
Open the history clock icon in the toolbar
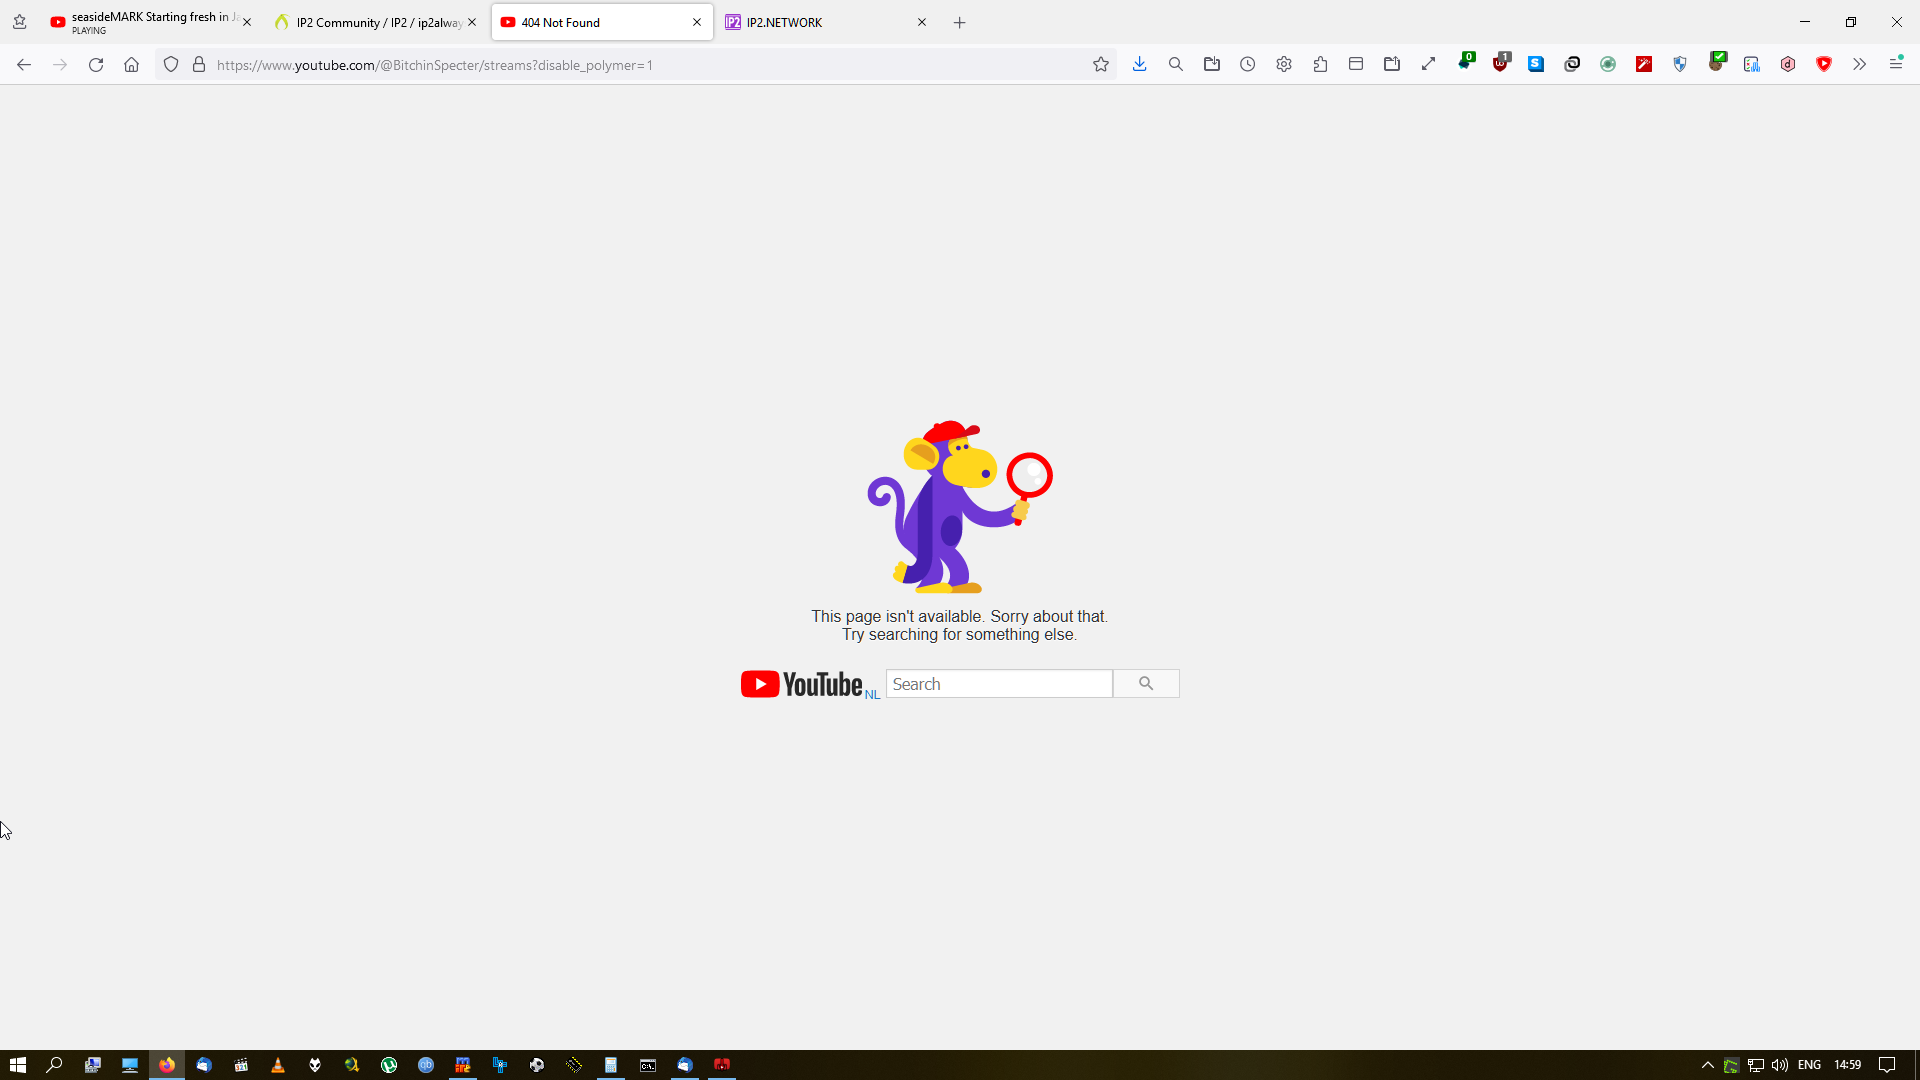coord(1248,65)
